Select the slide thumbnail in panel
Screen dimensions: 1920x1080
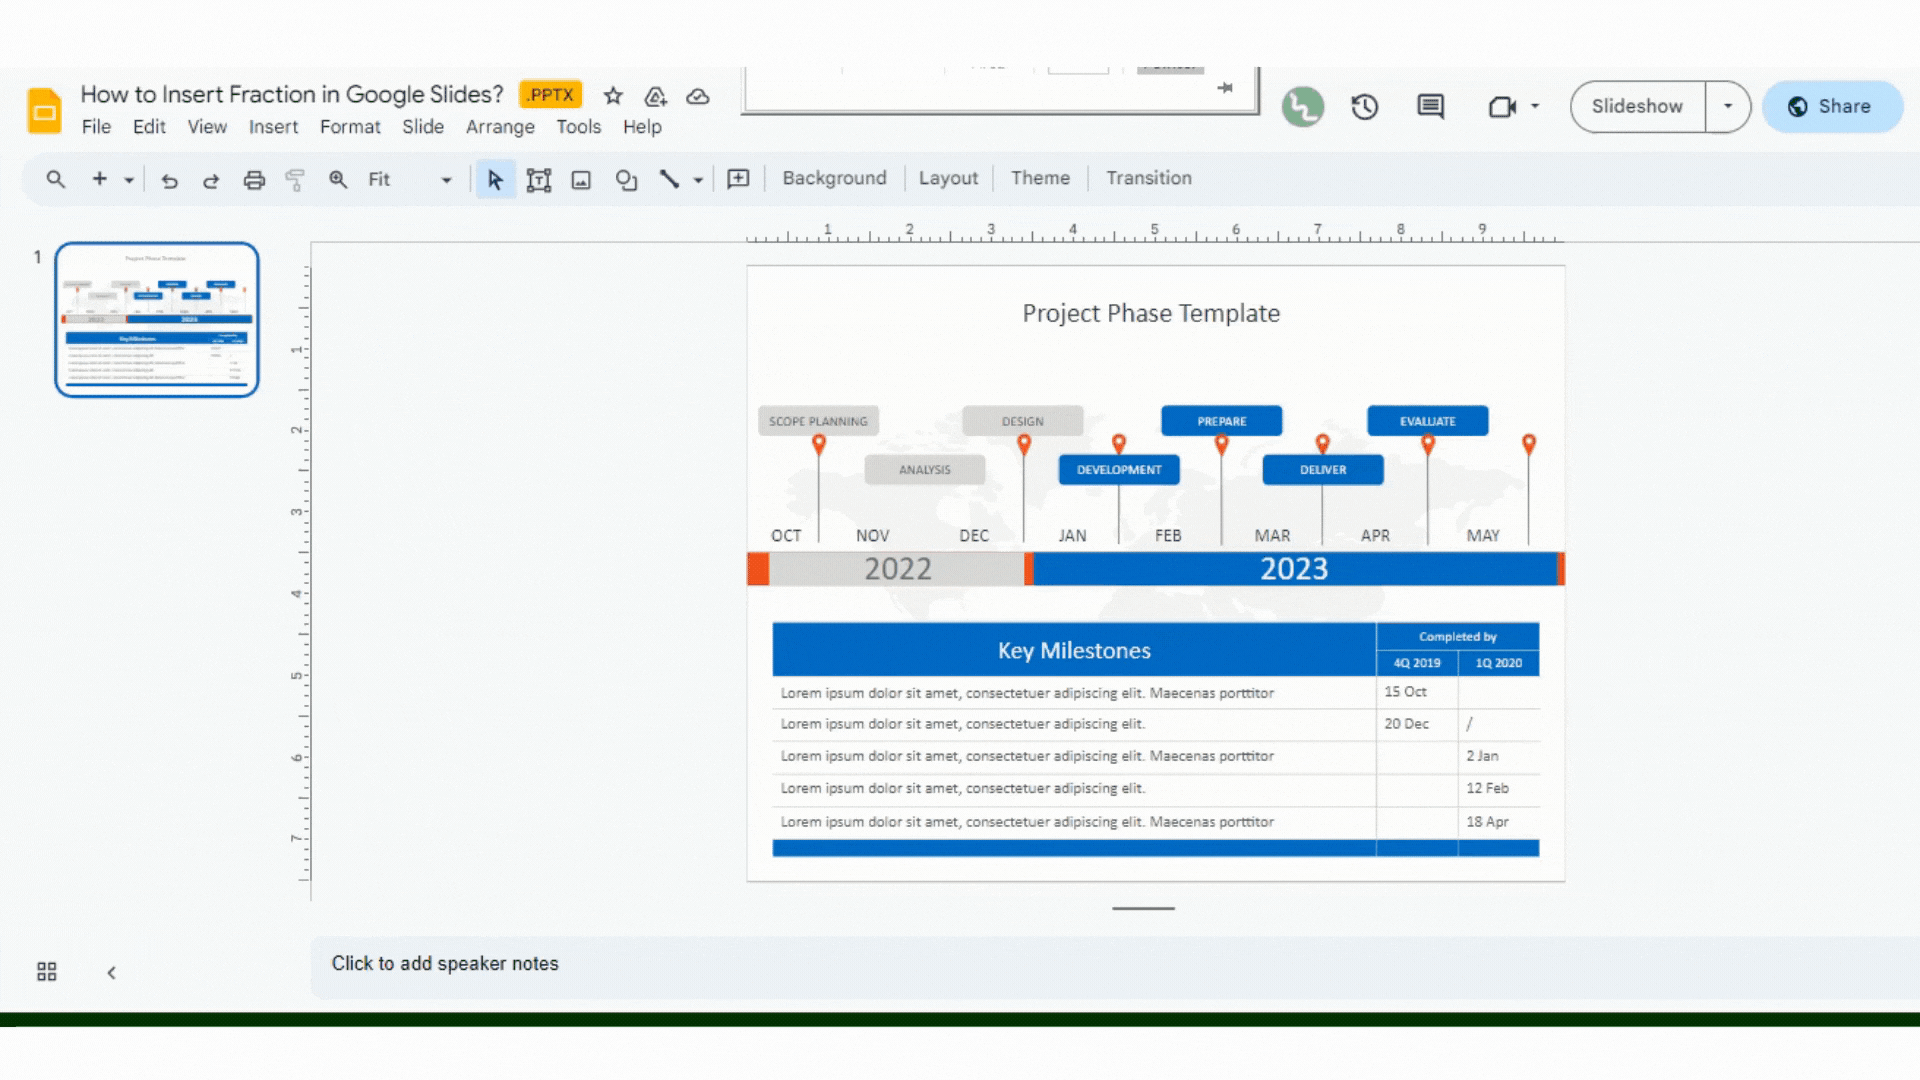coord(157,318)
